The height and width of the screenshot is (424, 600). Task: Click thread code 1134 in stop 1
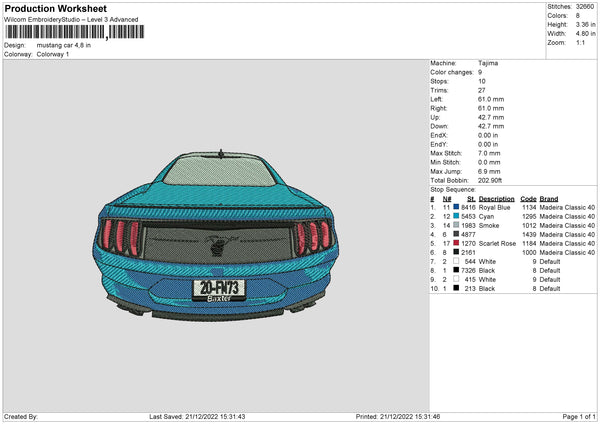tap(529, 207)
